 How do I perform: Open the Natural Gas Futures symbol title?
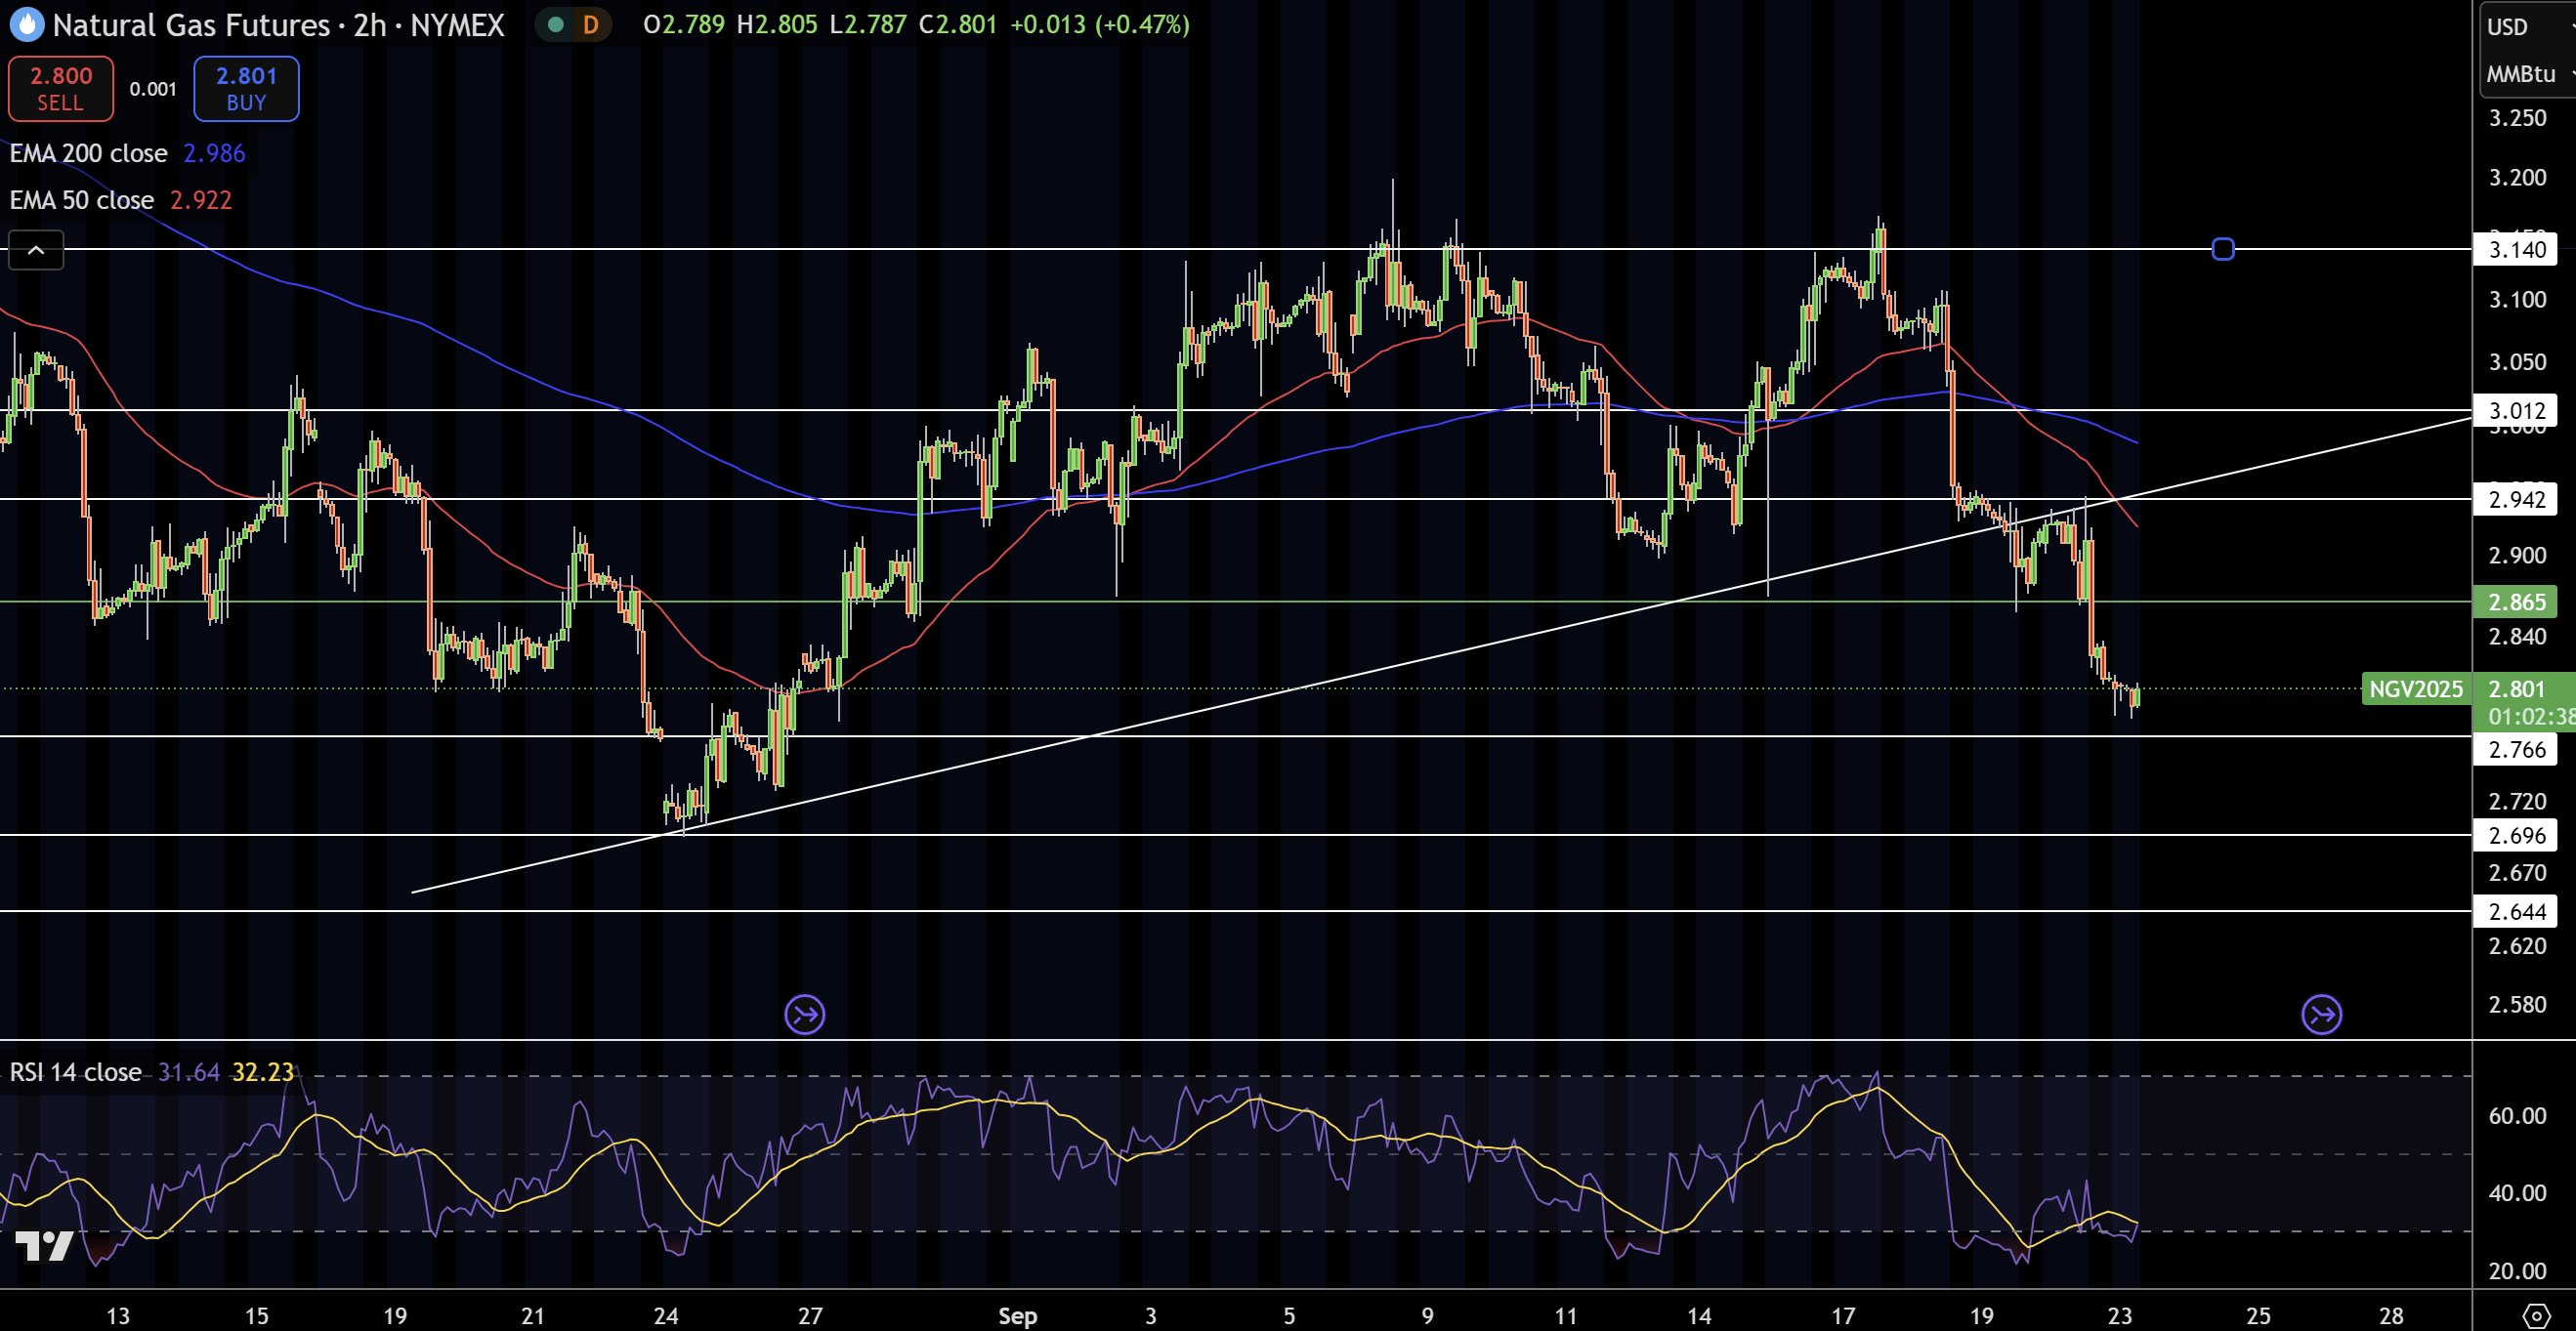[278, 24]
